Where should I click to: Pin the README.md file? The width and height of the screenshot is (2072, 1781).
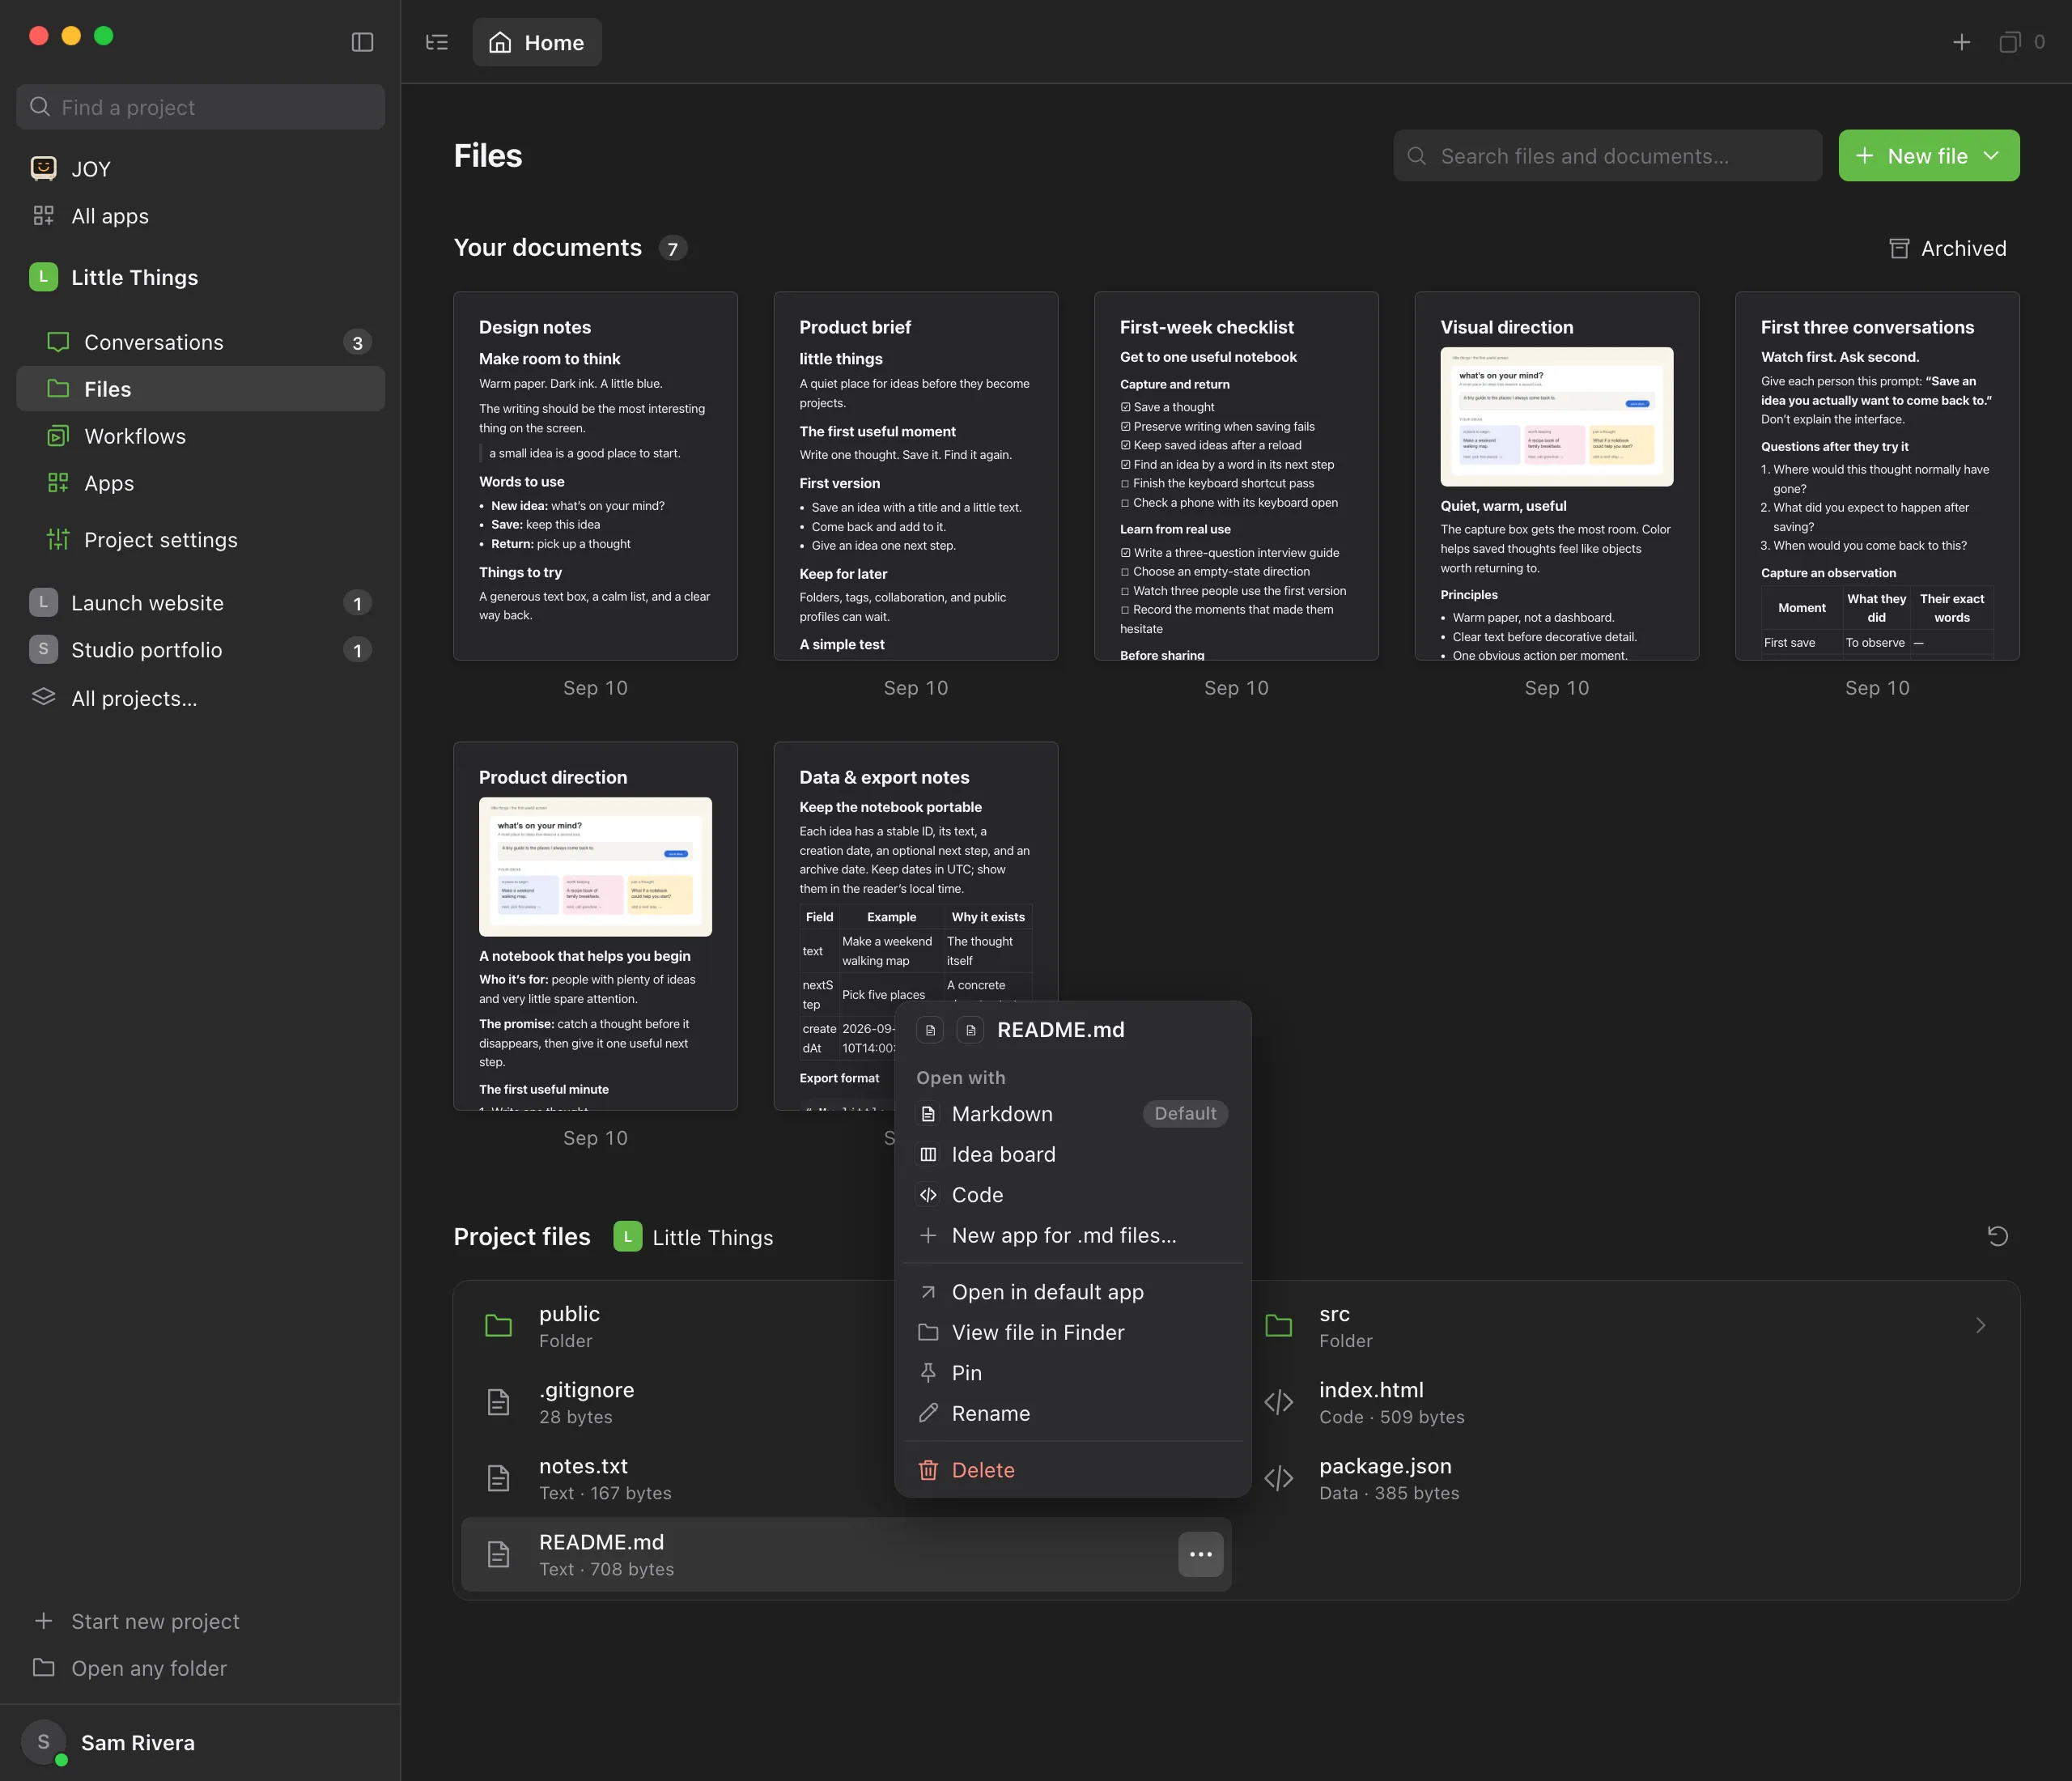1072,1373
